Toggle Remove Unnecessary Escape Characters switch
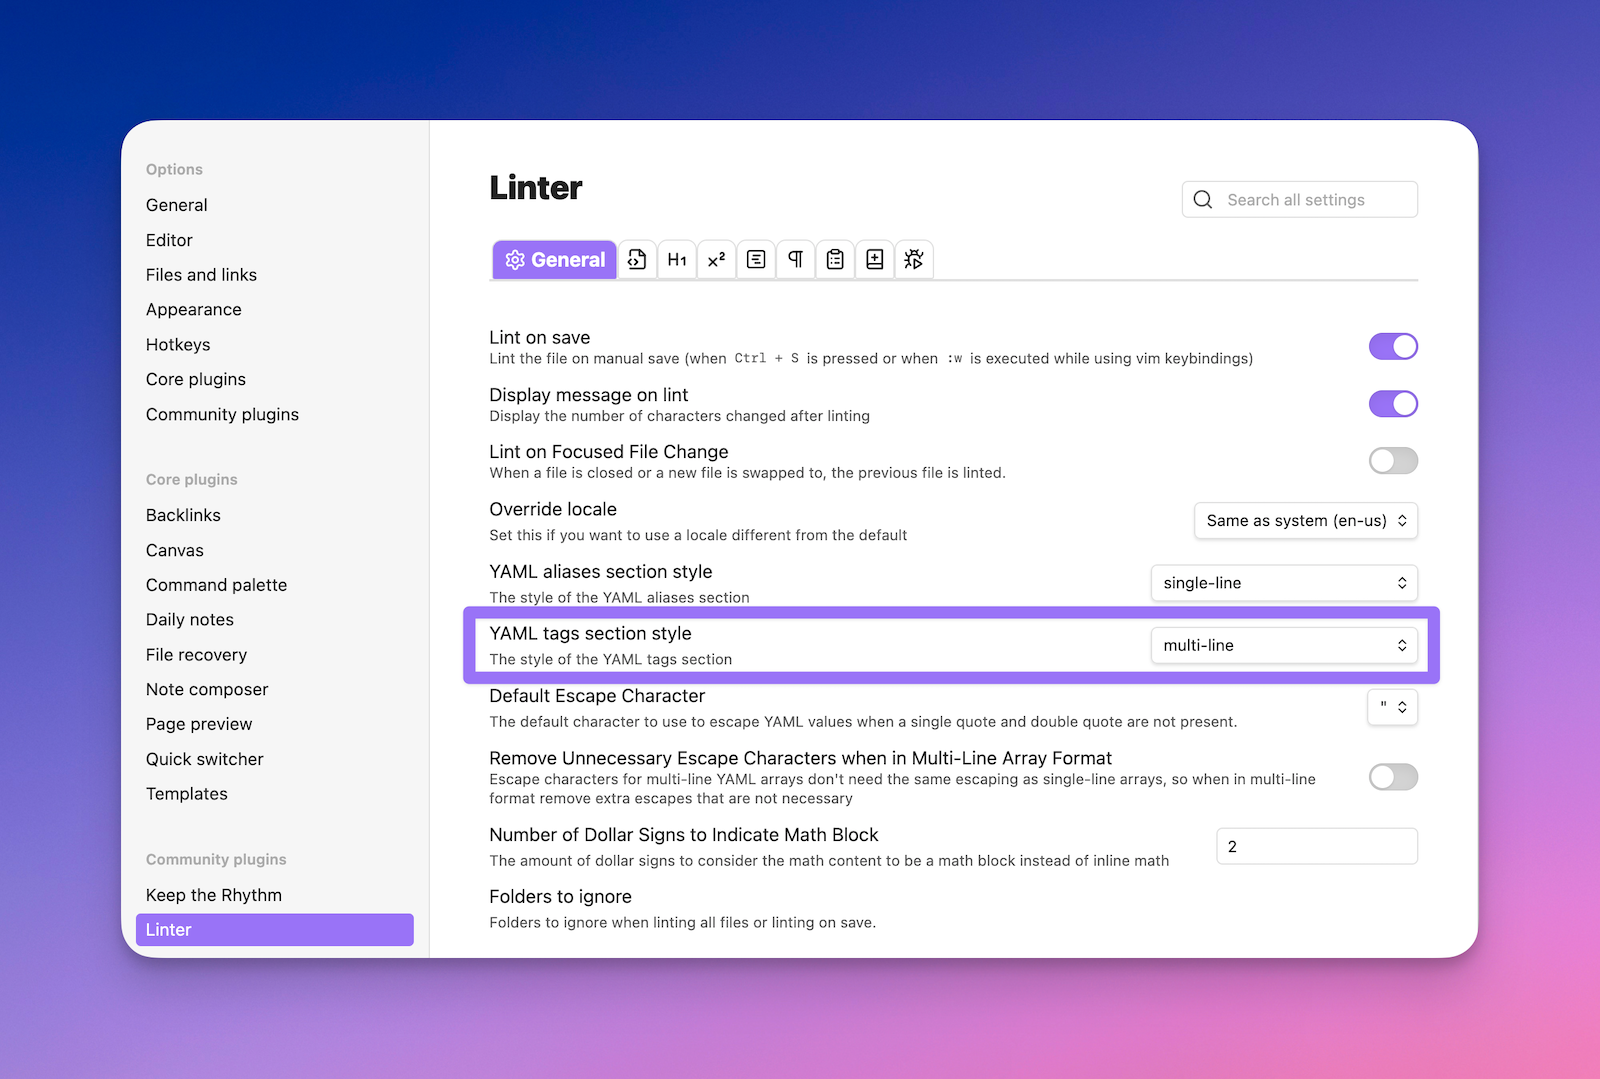This screenshot has height=1079, width=1600. 1393,777
